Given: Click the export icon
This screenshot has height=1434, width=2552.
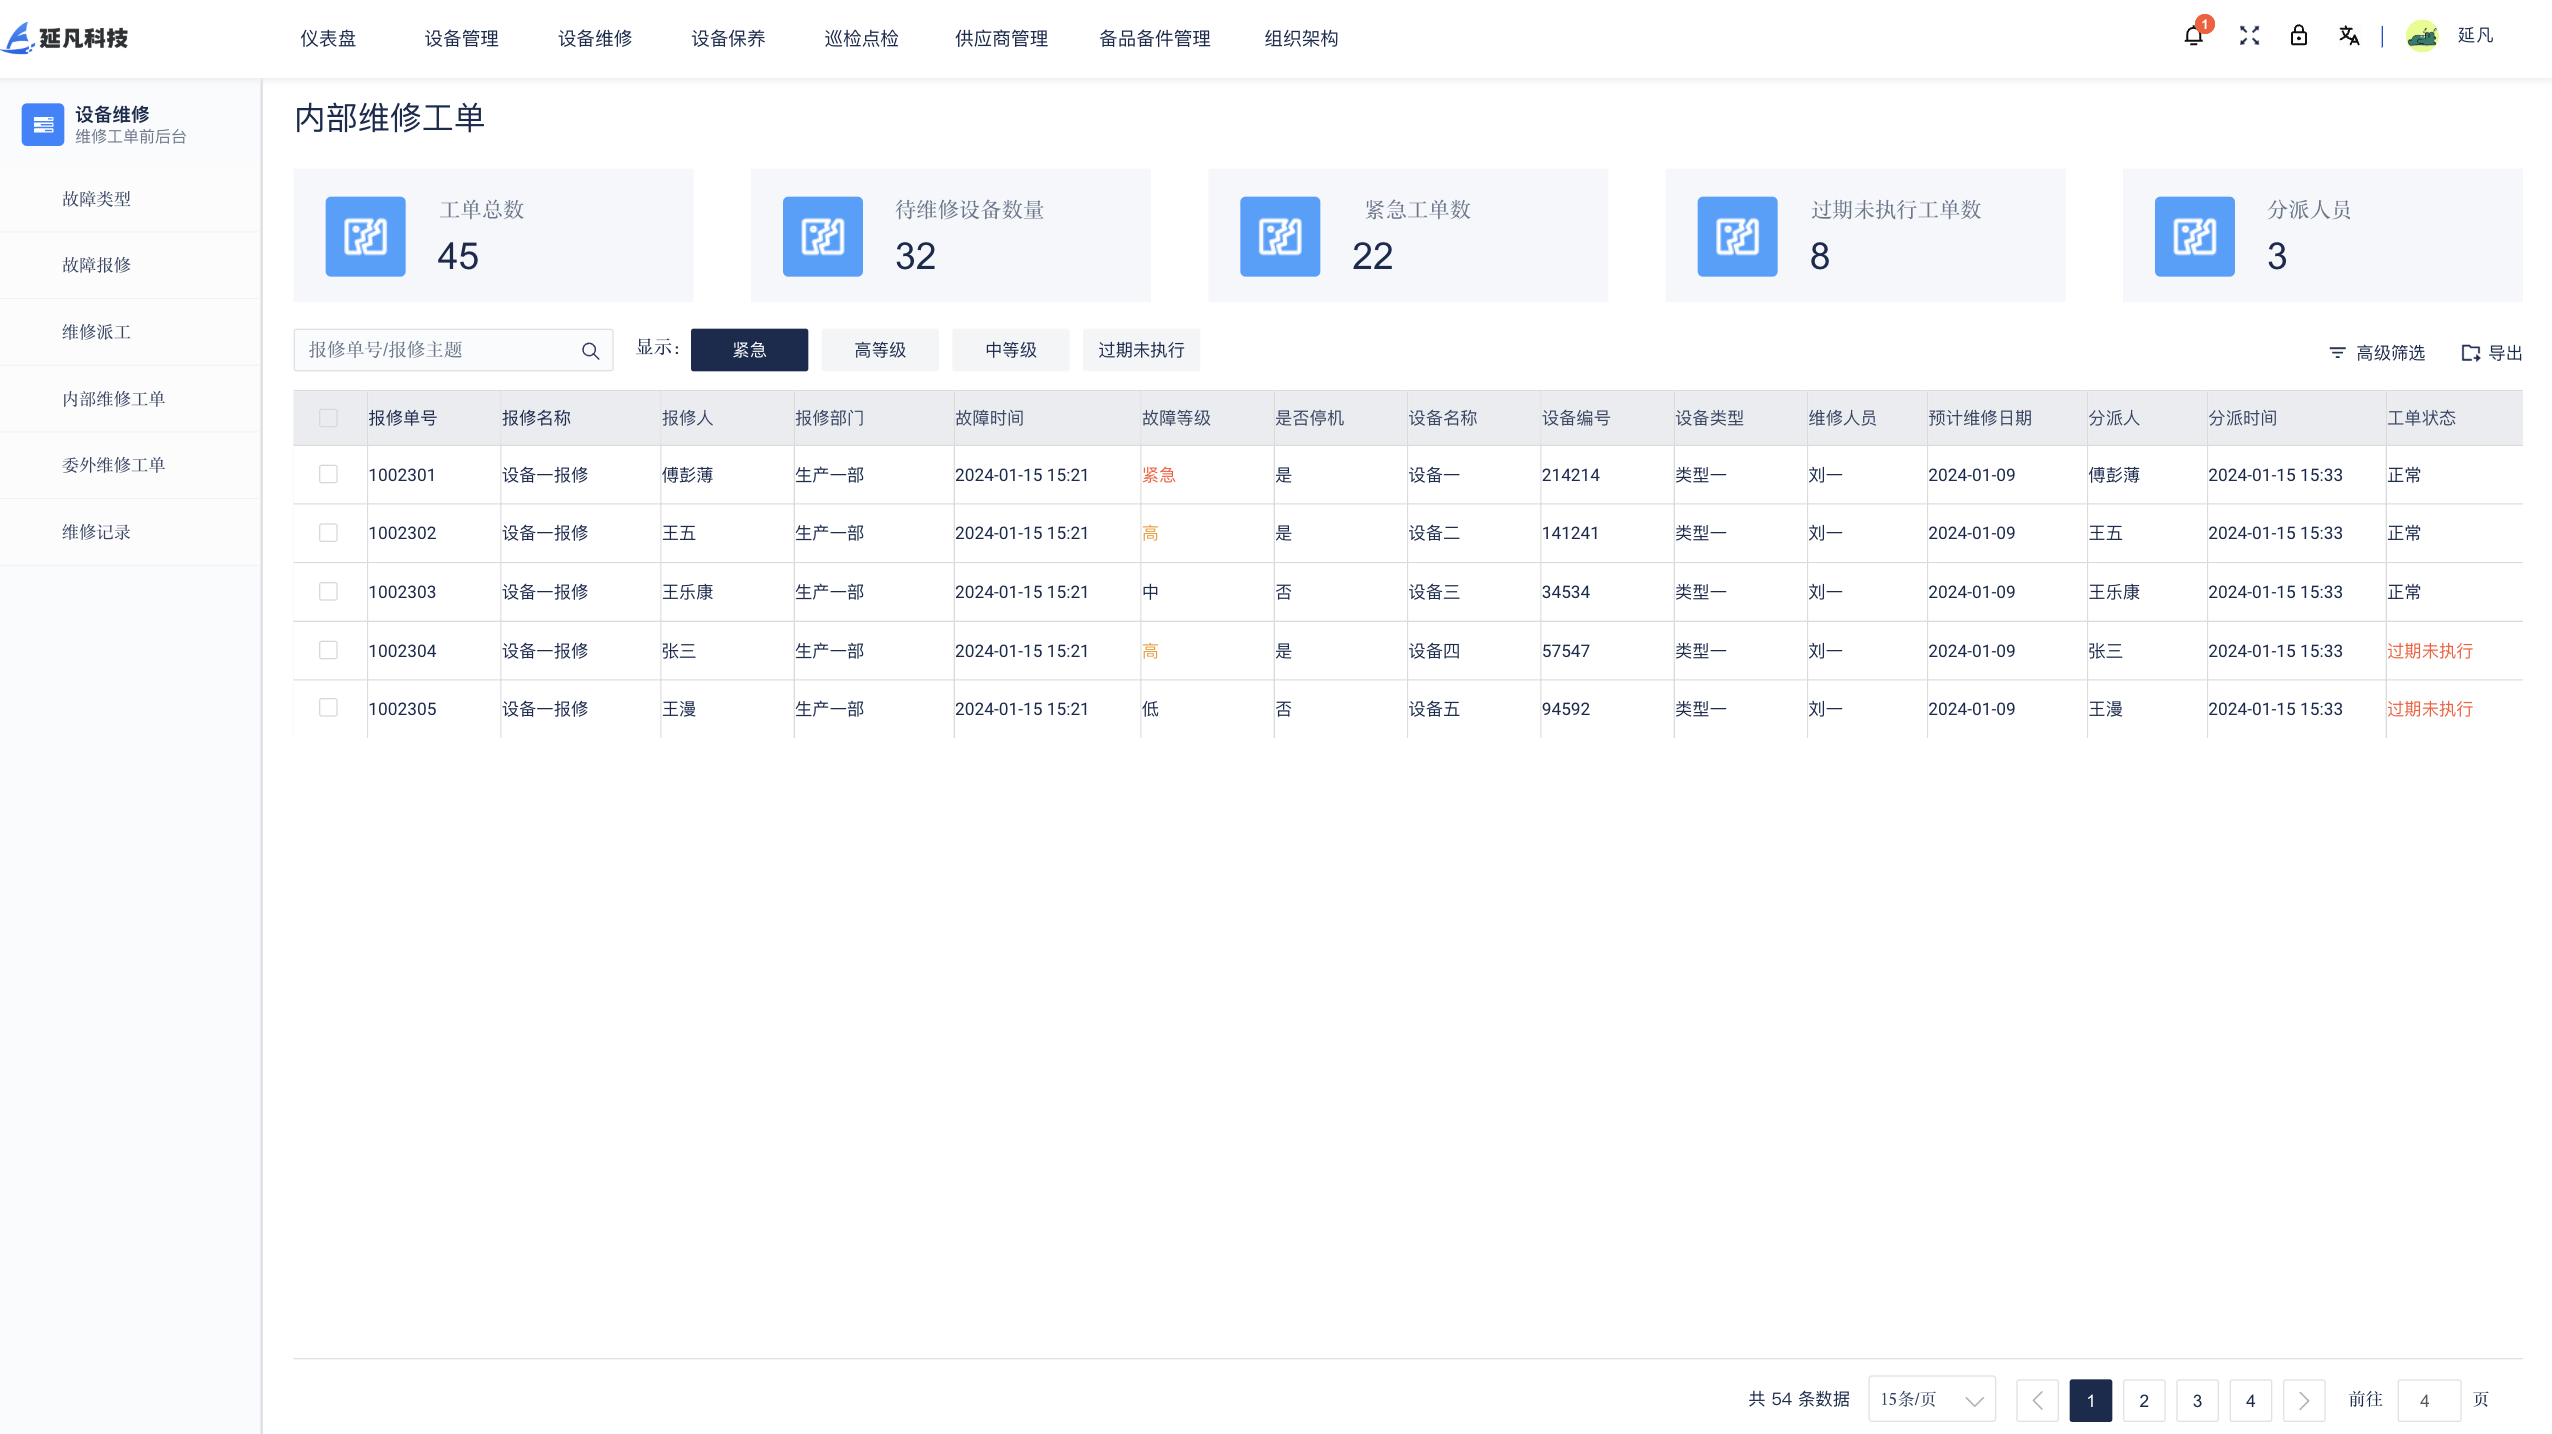Looking at the screenshot, I should 2470,353.
